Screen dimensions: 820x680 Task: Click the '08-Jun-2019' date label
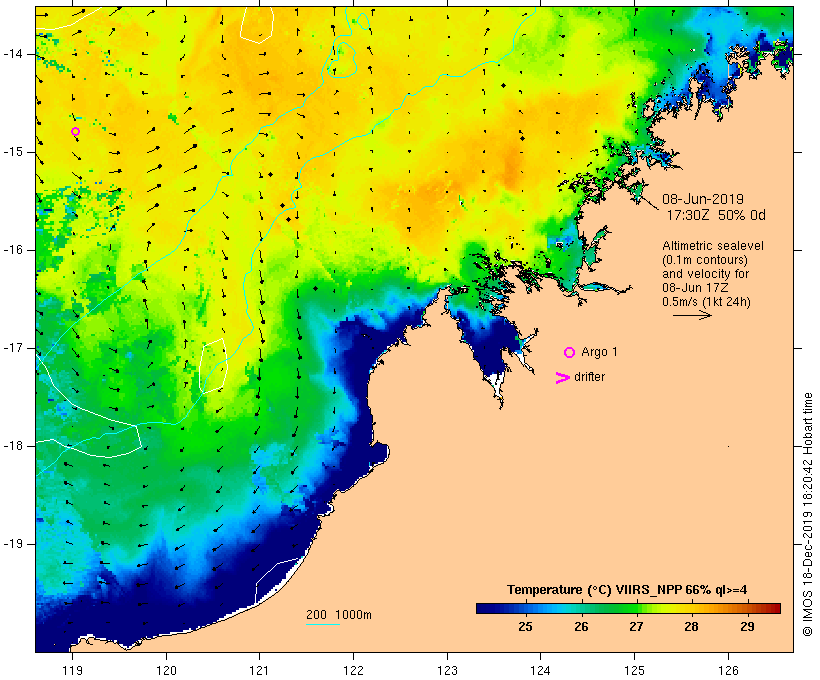703,199
